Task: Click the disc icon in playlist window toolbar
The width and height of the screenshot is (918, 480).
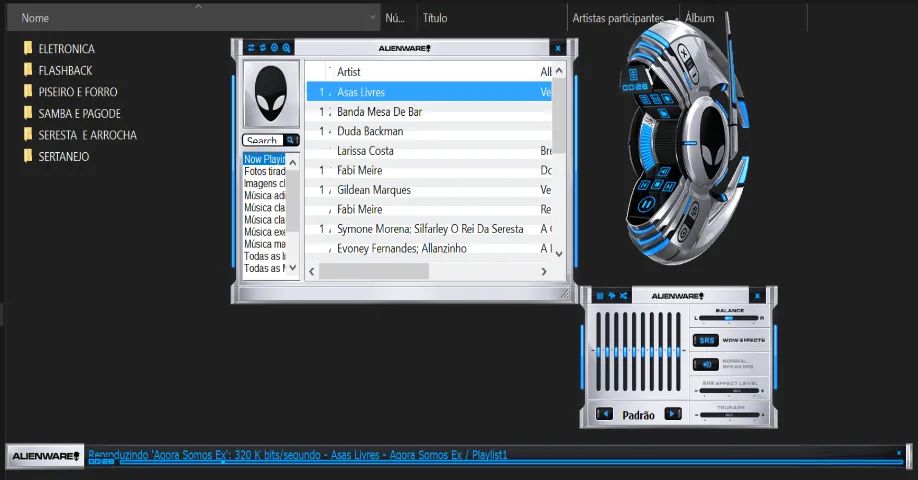Action: pos(275,48)
